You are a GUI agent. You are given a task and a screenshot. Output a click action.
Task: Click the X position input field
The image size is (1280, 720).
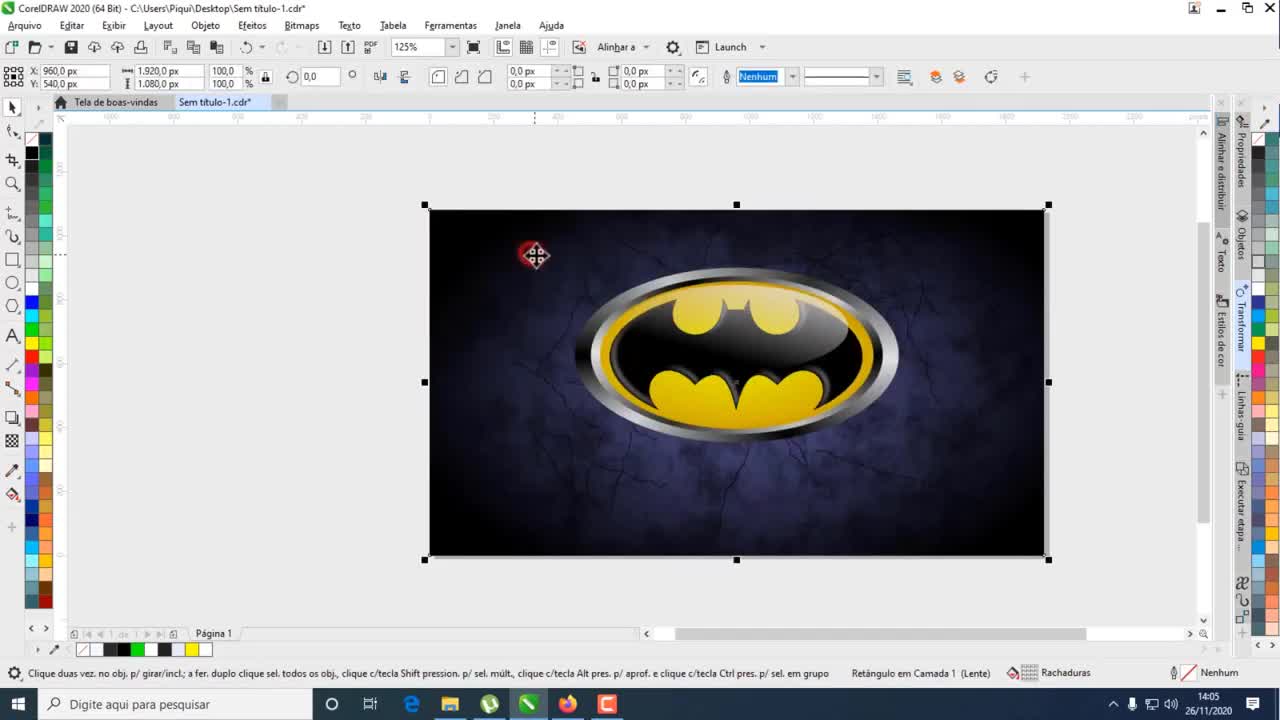point(75,71)
